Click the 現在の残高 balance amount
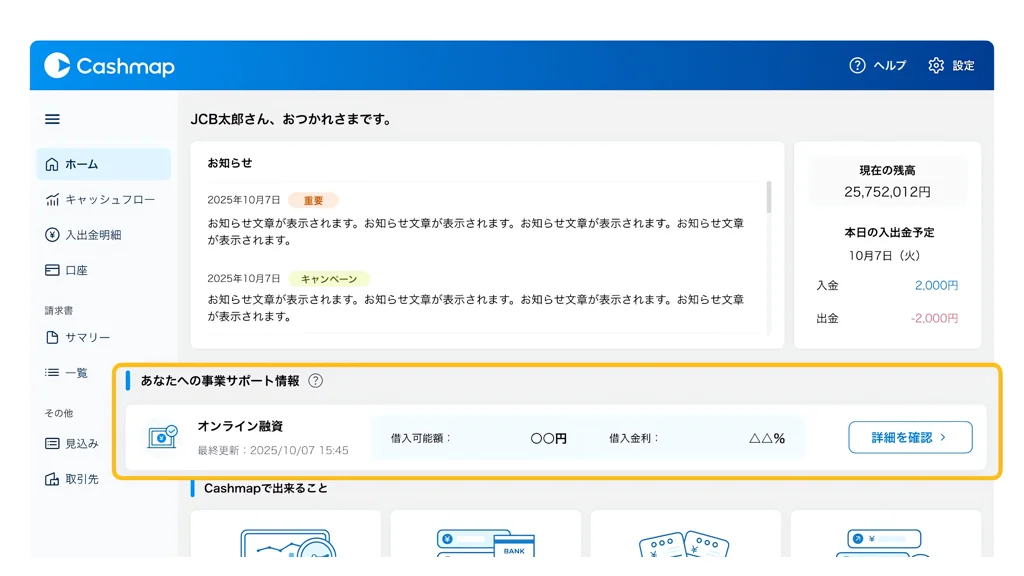The height and width of the screenshot is (576, 1024). tap(887, 191)
